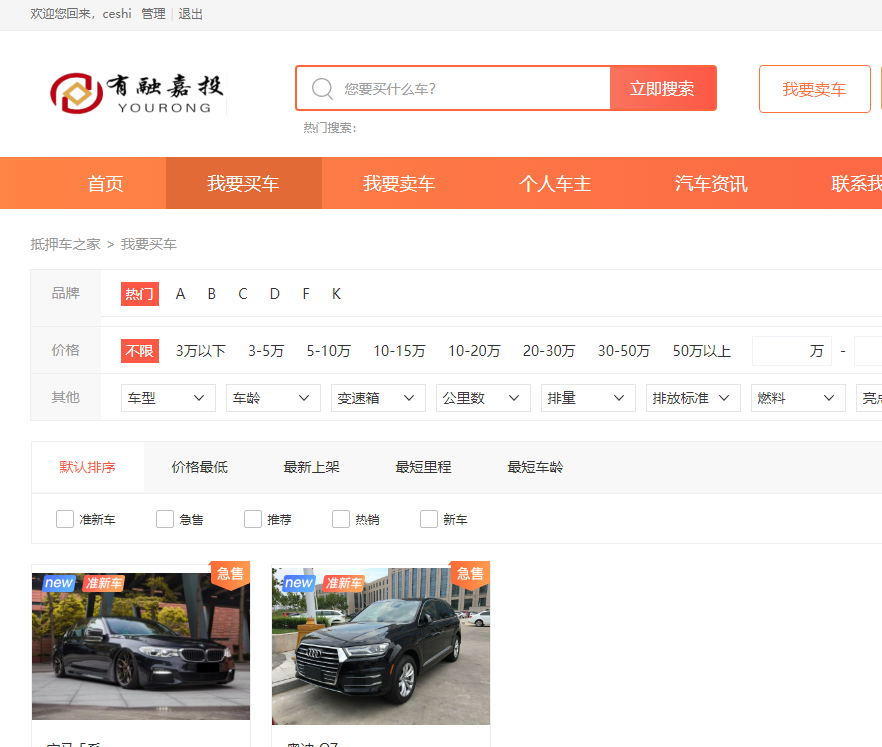Image resolution: width=882 pixels, height=747 pixels.
Task: Filter brands by letter B
Action: coord(212,294)
